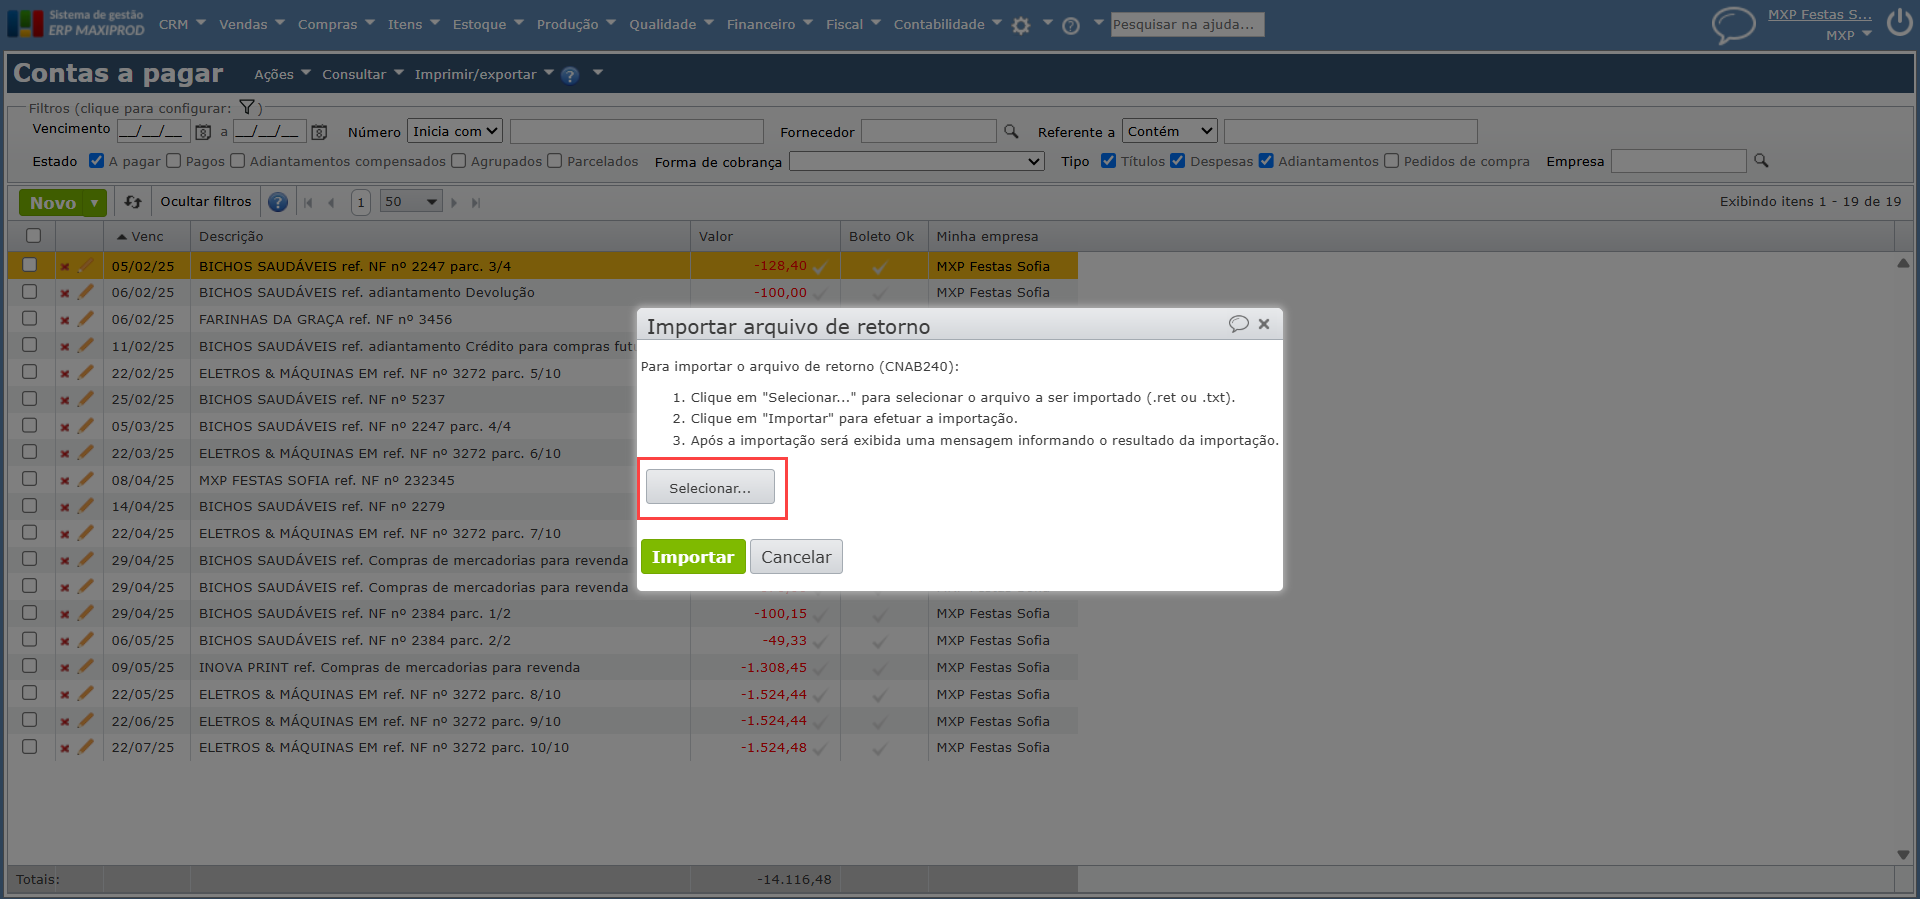The width and height of the screenshot is (1920, 899).
Task: Open the settings gear menu
Action: click(x=1021, y=25)
